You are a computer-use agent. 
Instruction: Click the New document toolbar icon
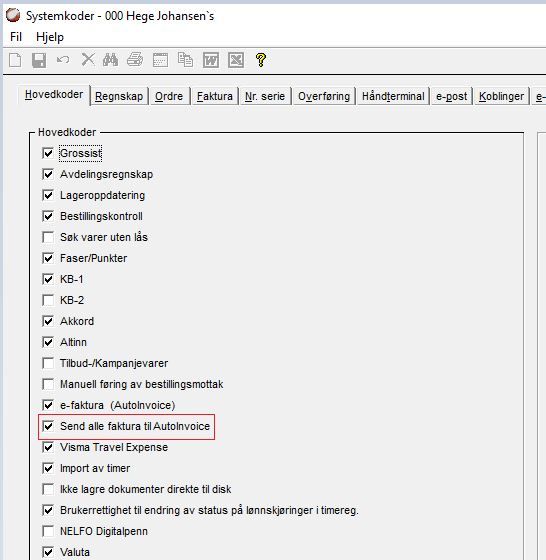click(x=15, y=60)
